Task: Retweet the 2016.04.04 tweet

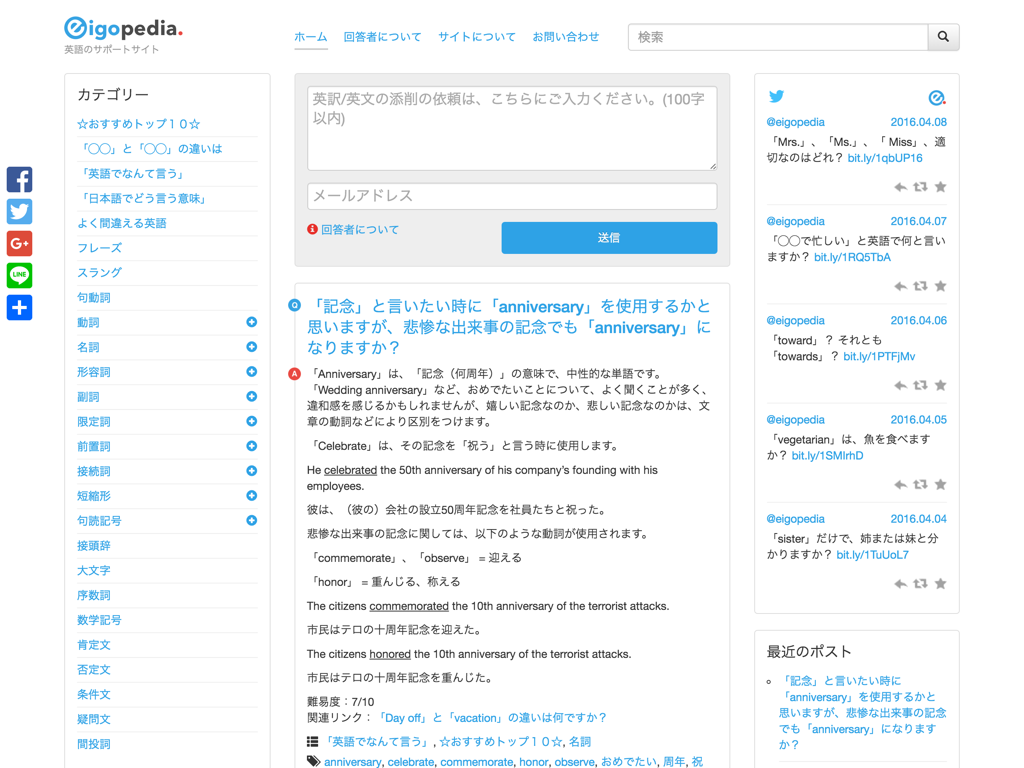Action: (x=920, y=584)
